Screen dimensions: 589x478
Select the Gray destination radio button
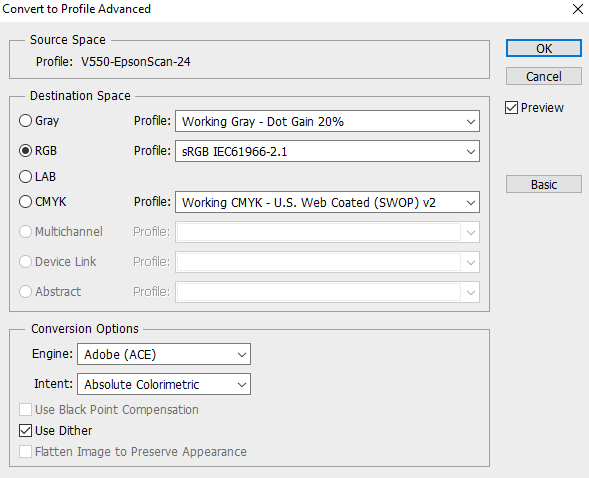click(25, 121)
